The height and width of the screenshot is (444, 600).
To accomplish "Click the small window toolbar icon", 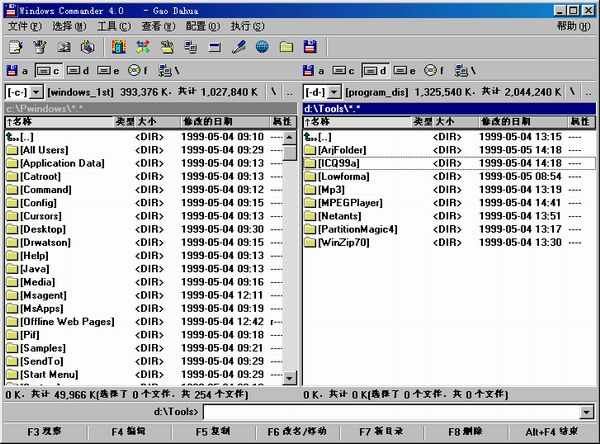I will coord(215,47).
